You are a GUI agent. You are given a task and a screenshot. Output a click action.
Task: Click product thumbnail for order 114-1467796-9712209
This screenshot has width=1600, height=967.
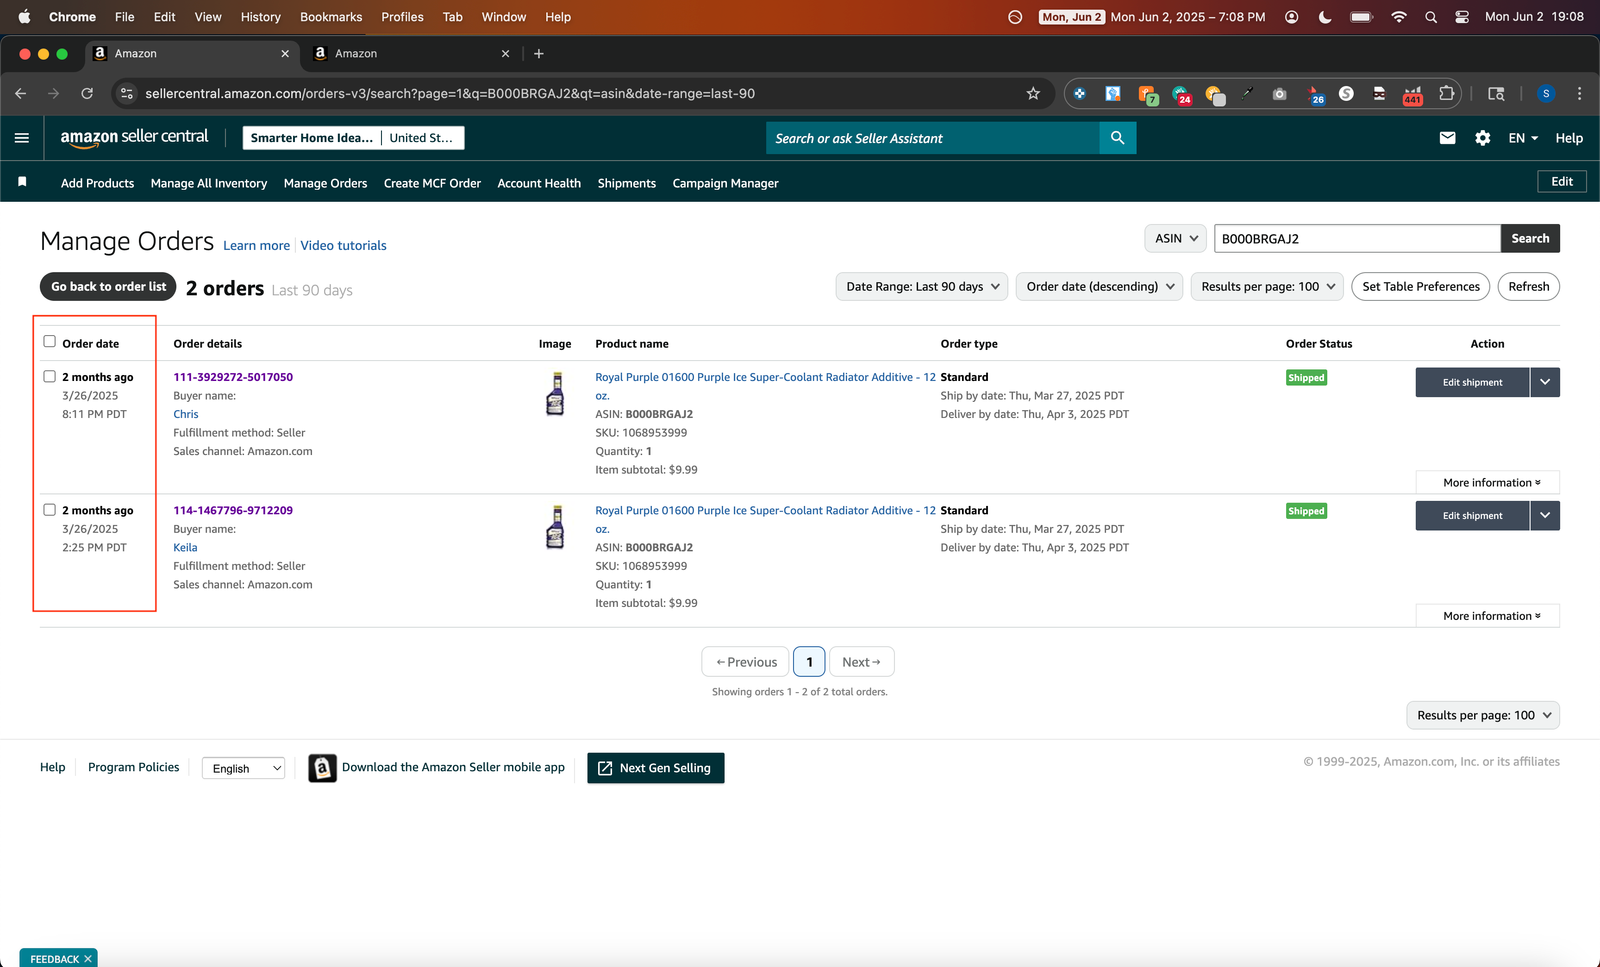coord(555,527)
